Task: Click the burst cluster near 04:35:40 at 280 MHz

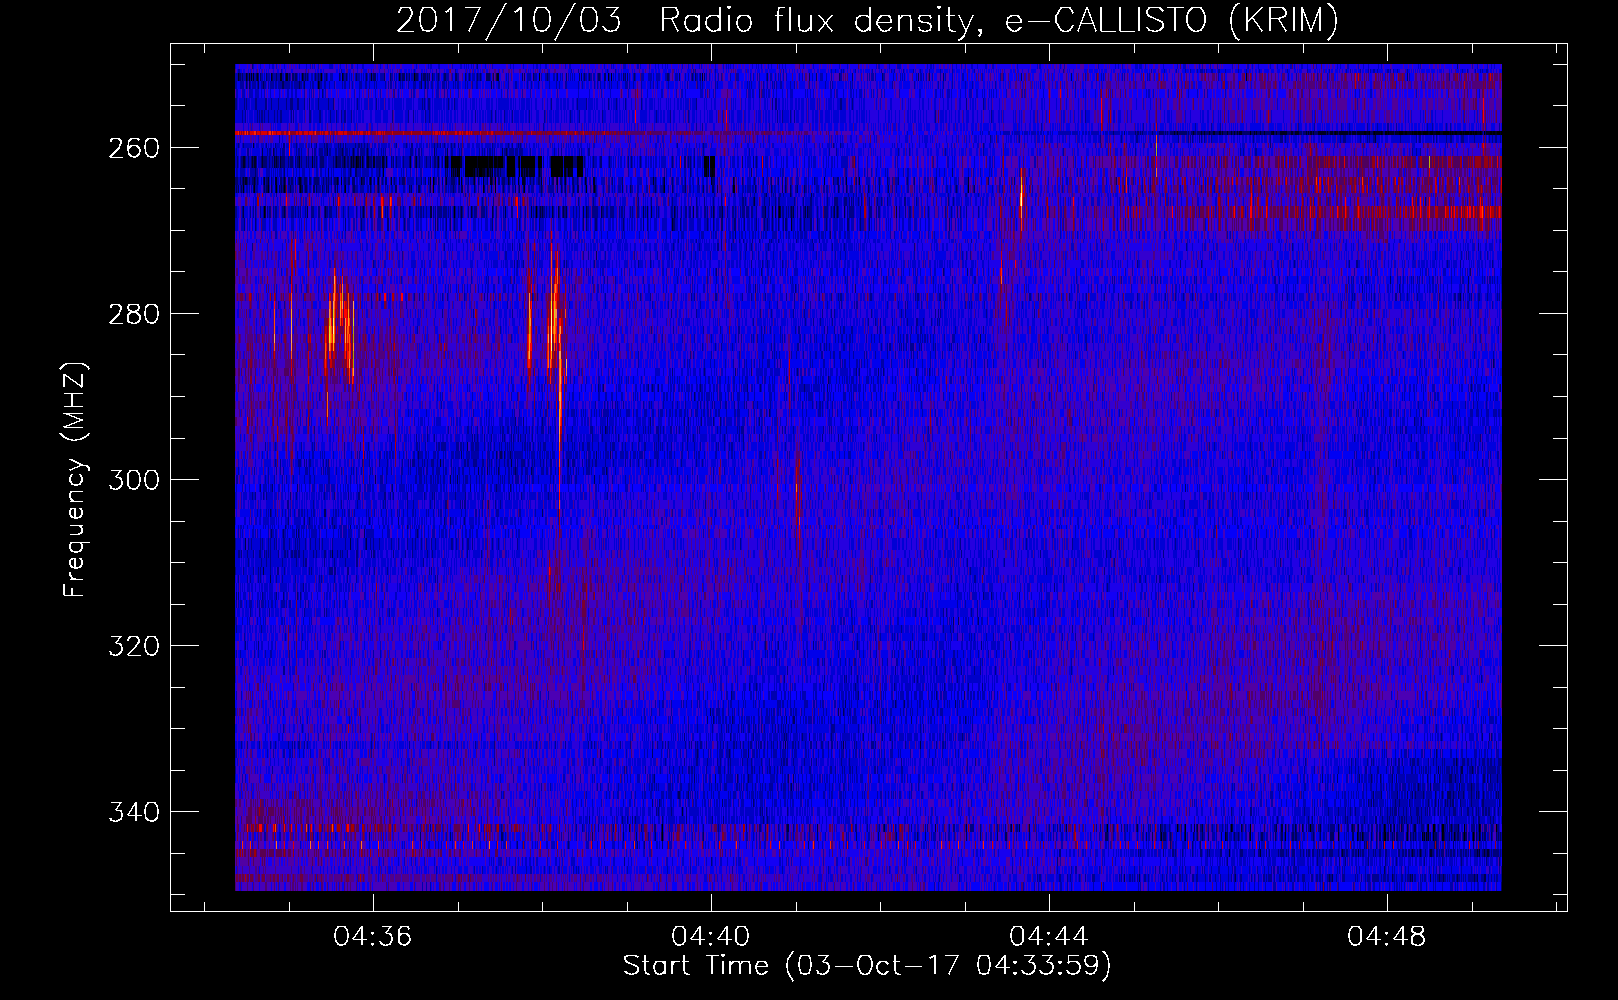Action: click(x=340, y=325)
